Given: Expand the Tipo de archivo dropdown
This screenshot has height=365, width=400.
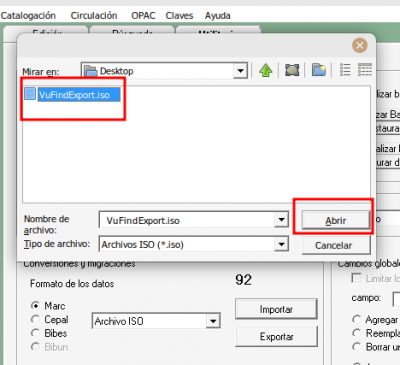Looking at the screenshot, I should tap(281, 244).
